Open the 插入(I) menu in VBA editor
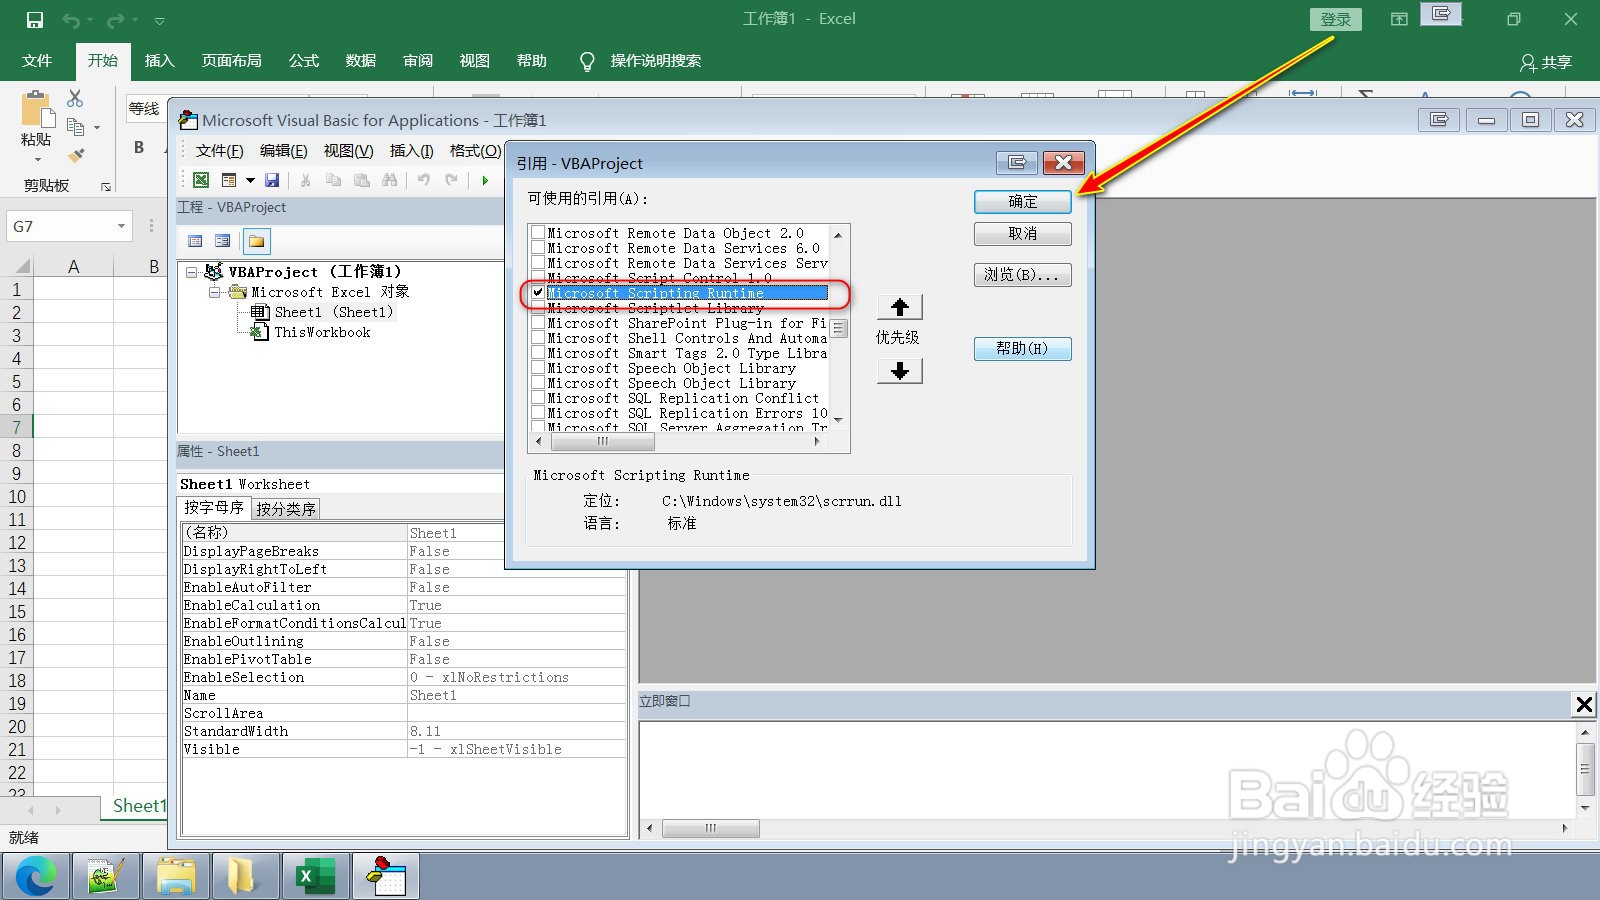Image resolution: width=1600 pixels, height=900 pixels. [411, 150]
